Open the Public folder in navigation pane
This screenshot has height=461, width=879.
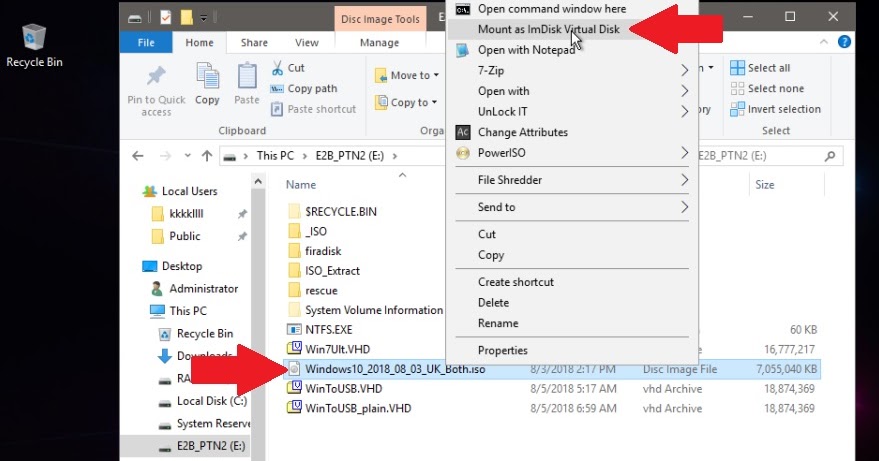[x=176, y=236]
